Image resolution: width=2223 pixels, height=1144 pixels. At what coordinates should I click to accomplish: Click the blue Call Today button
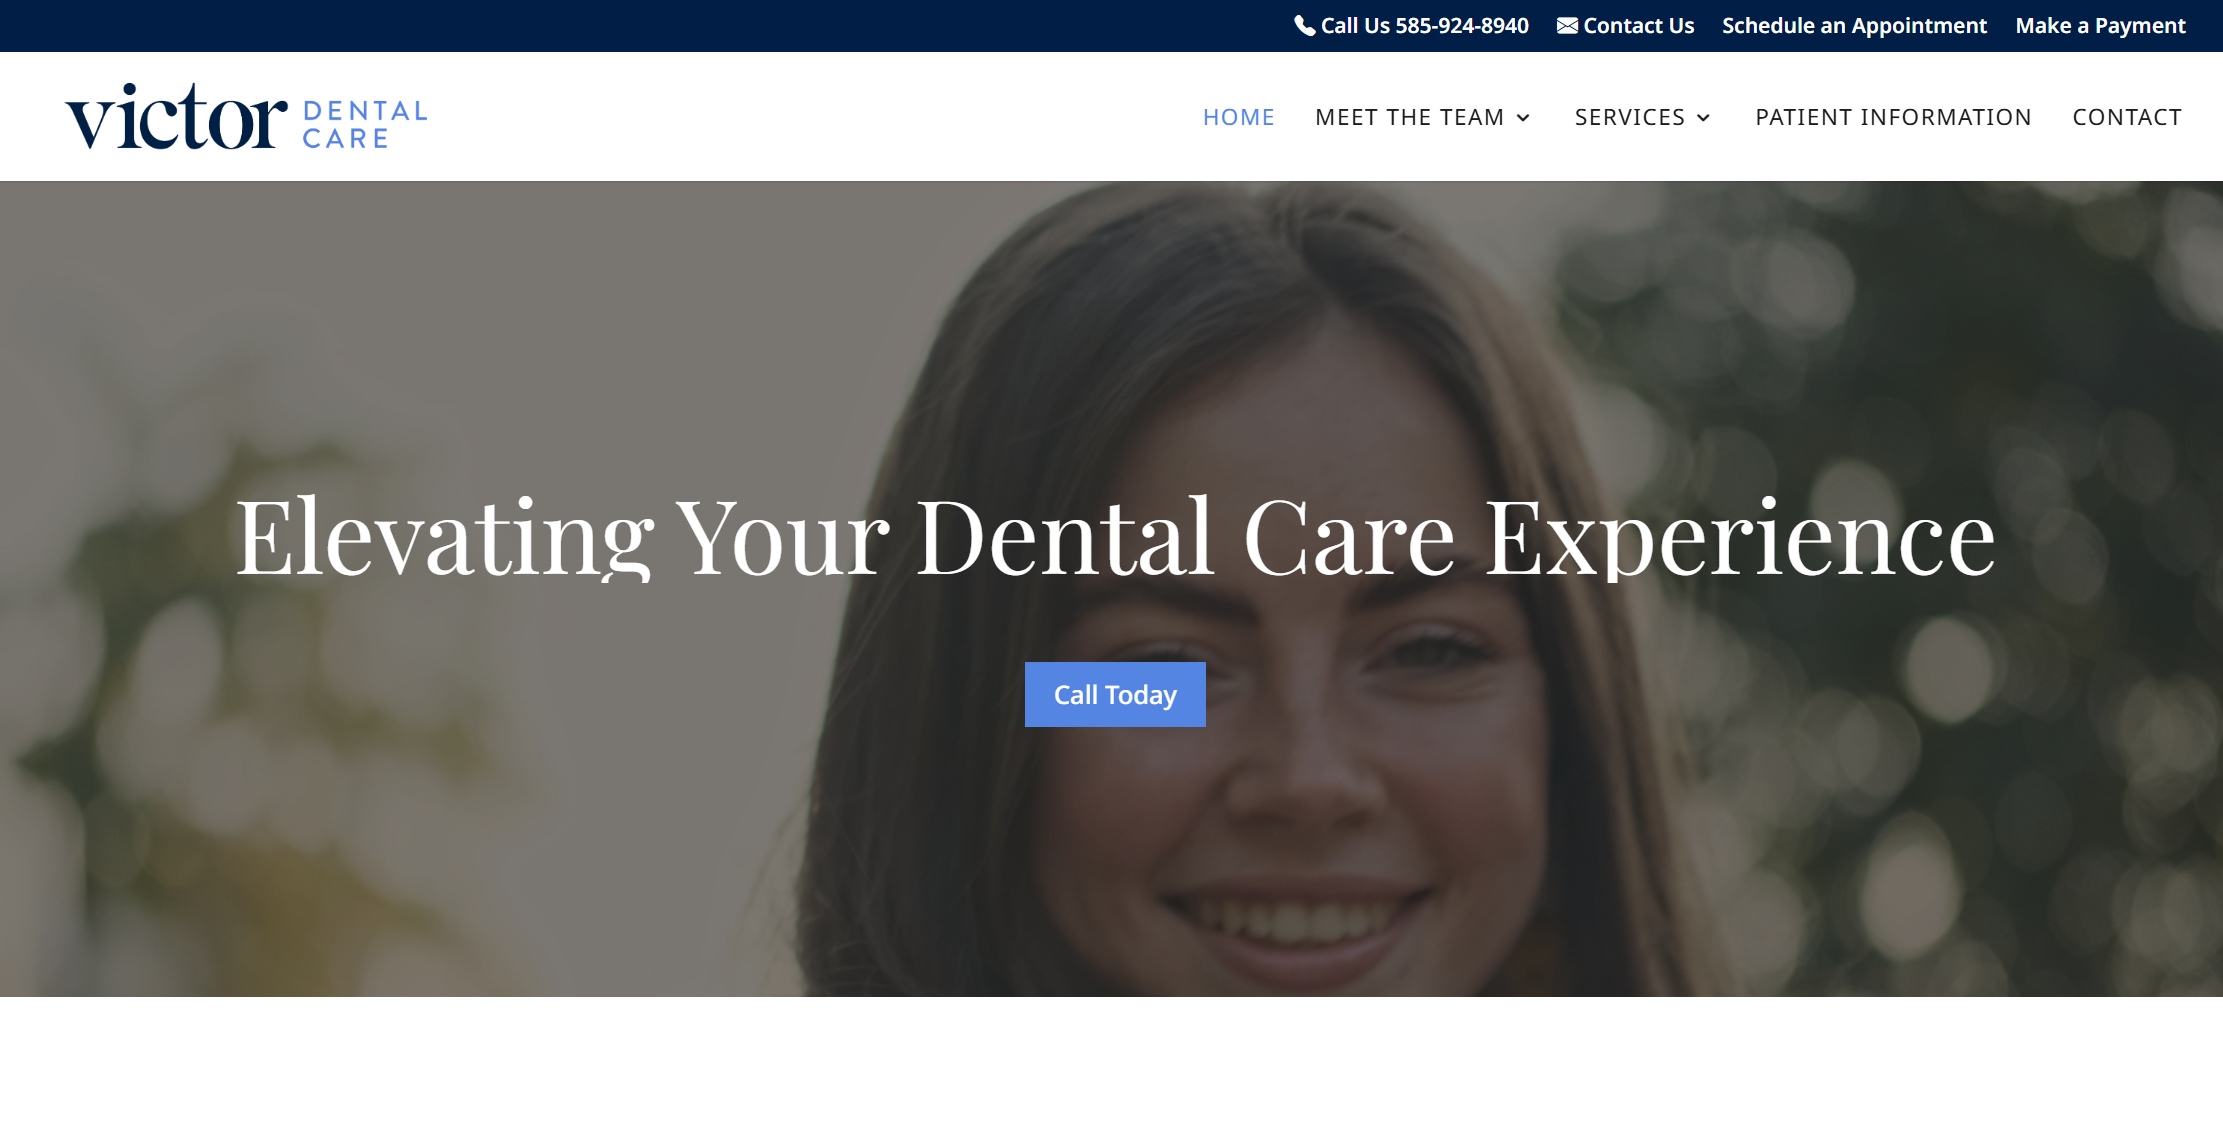click(1115, 694)
